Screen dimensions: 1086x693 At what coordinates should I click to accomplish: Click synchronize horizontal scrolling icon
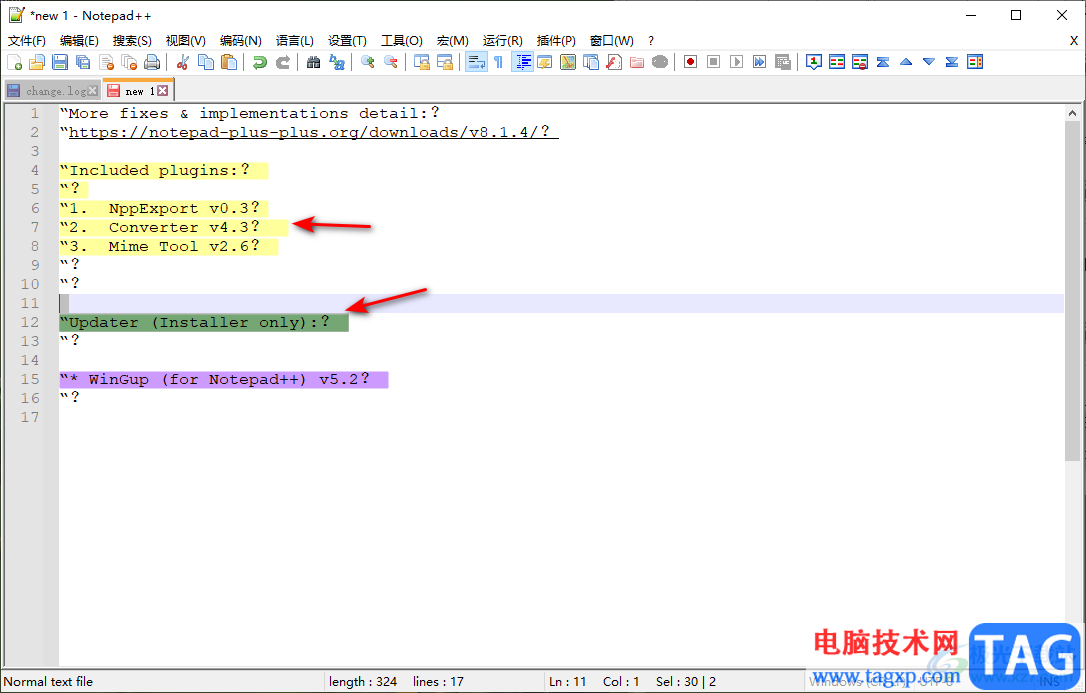click(445, 62)
